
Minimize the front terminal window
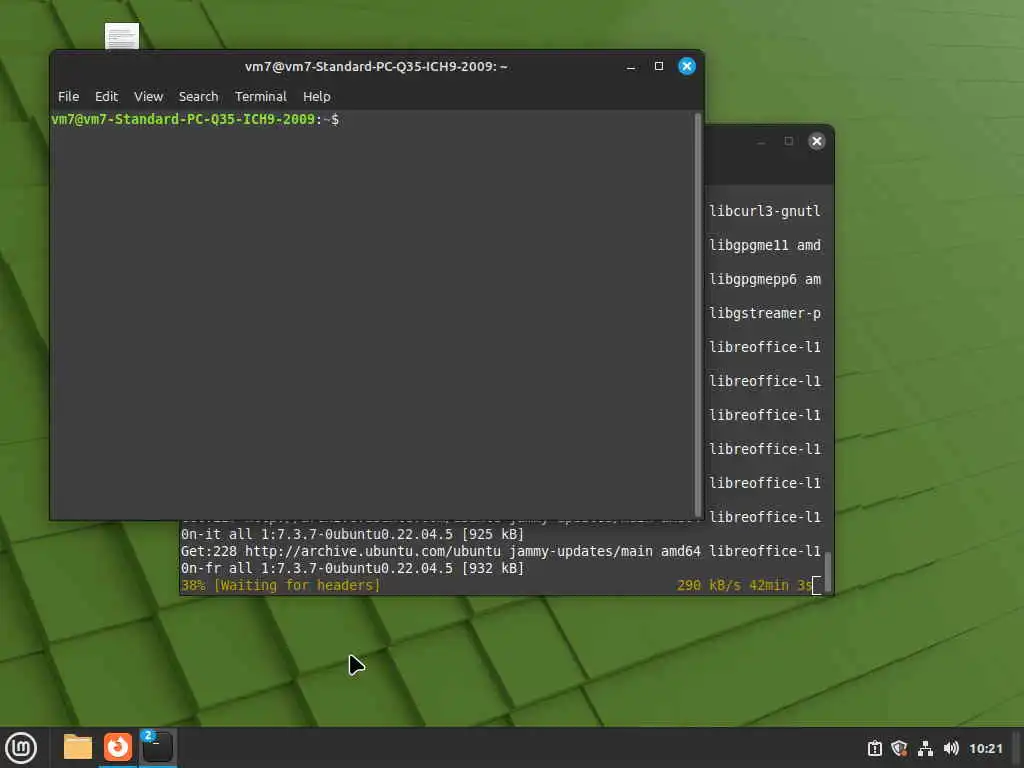coord(631,67)
